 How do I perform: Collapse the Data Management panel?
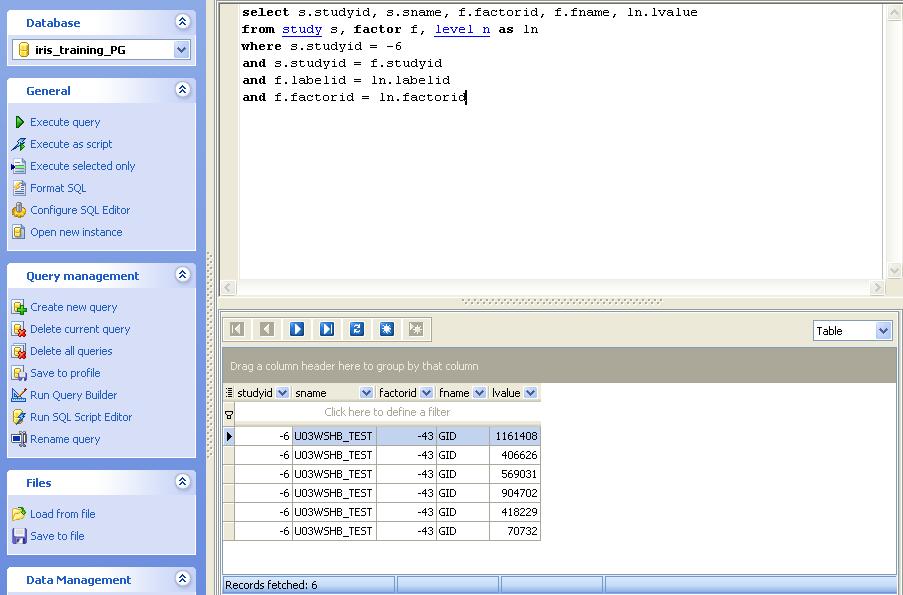click(183, 579)
